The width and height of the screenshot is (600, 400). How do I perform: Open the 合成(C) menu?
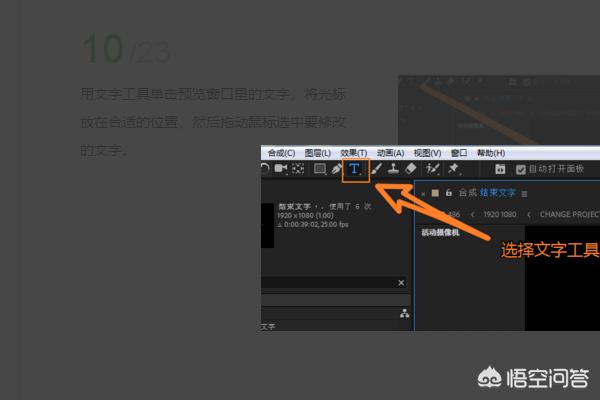pyautogui.click(x=282, y=153)
